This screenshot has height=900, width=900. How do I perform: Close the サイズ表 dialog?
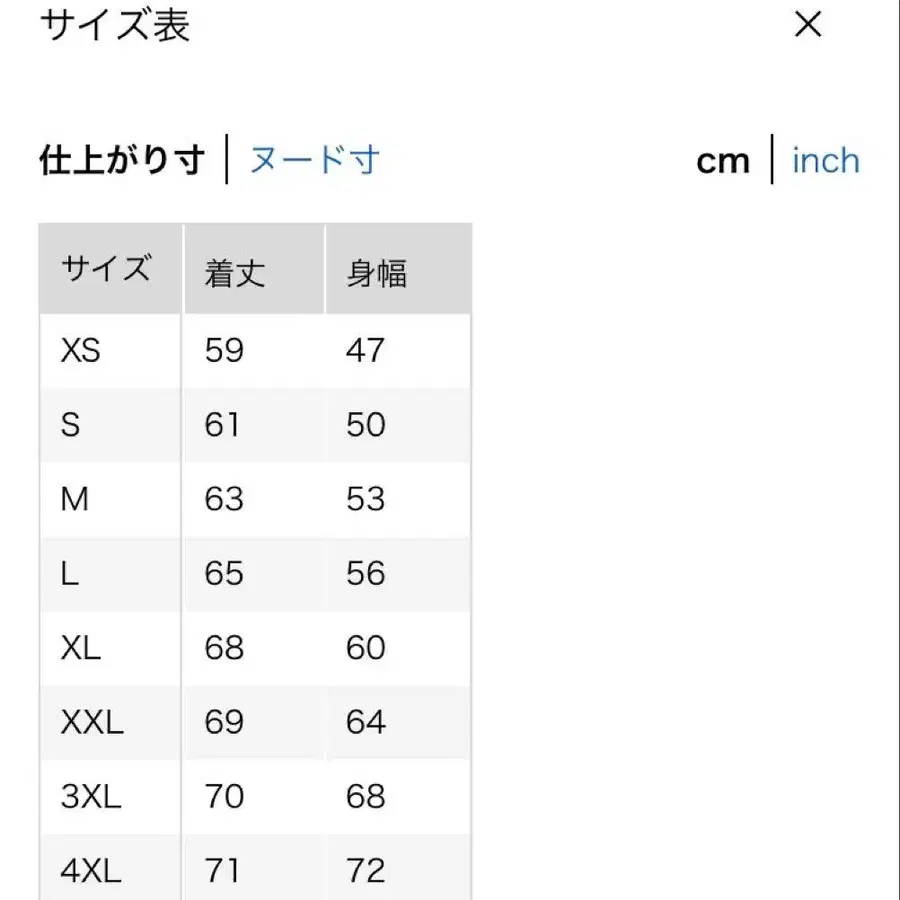coord(806,27)
